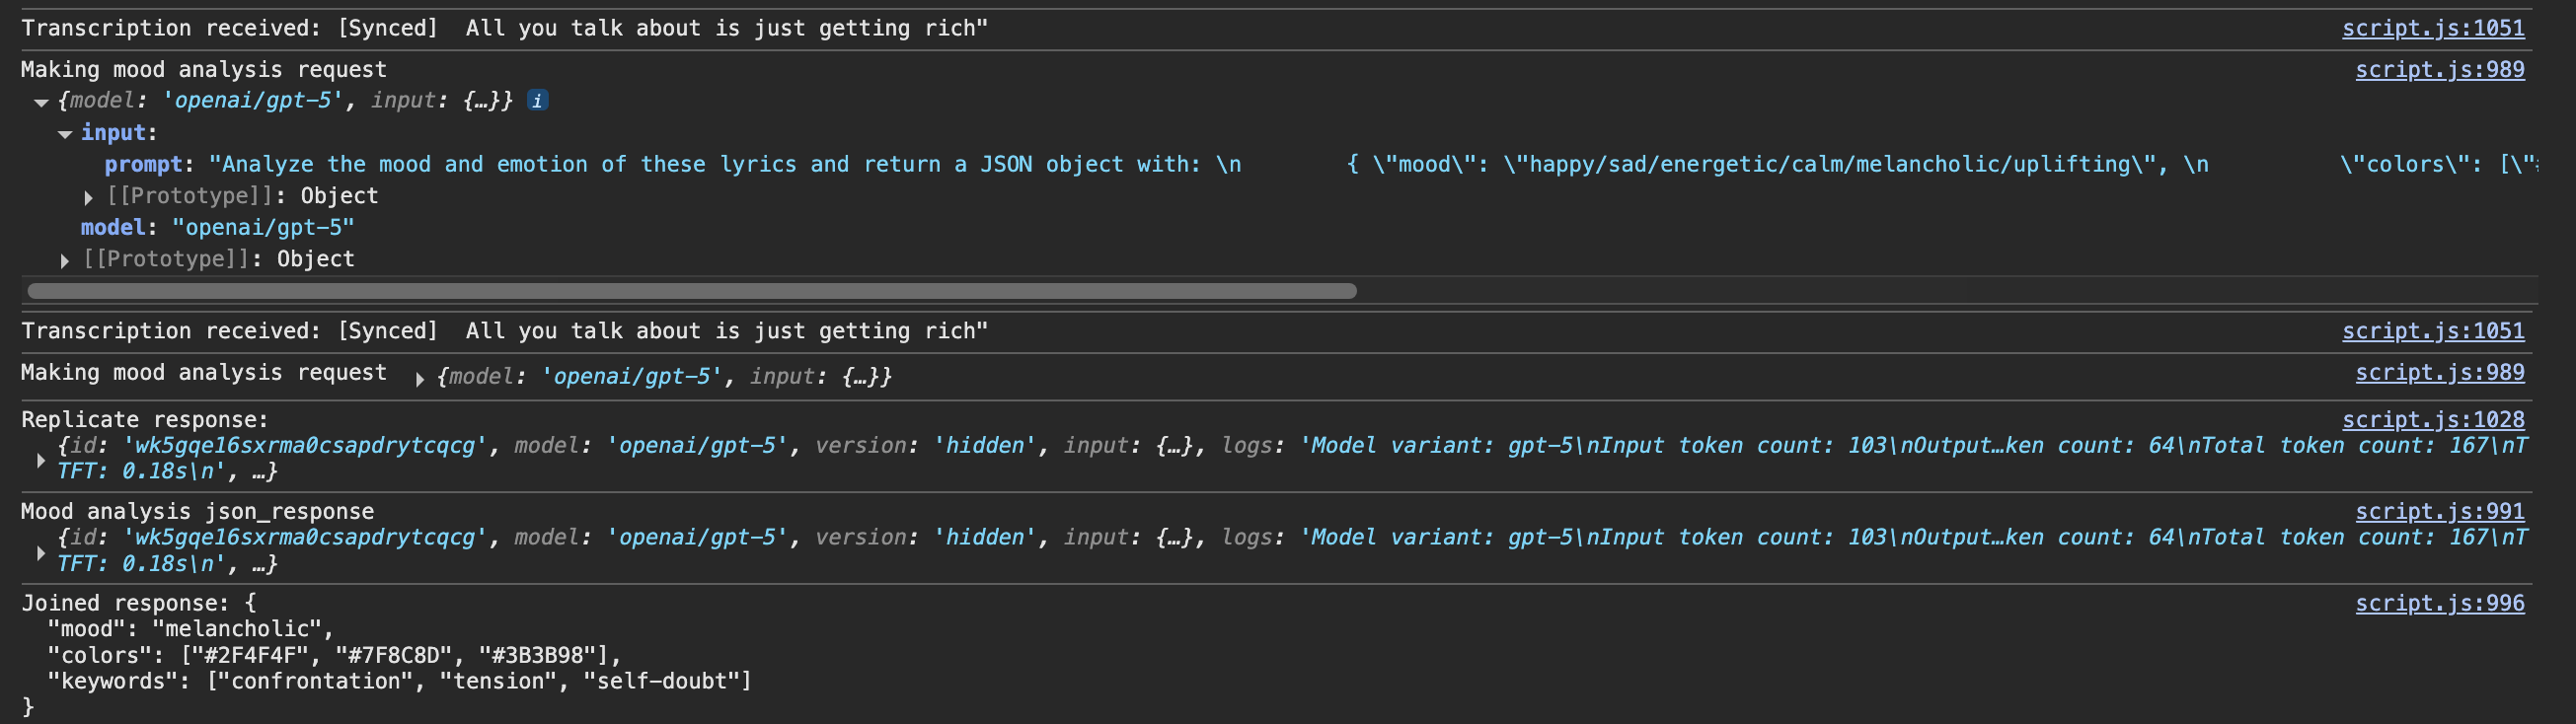Collapse the input property tree node
This screenshot has width=2576, height=724.
click(65, 134)
